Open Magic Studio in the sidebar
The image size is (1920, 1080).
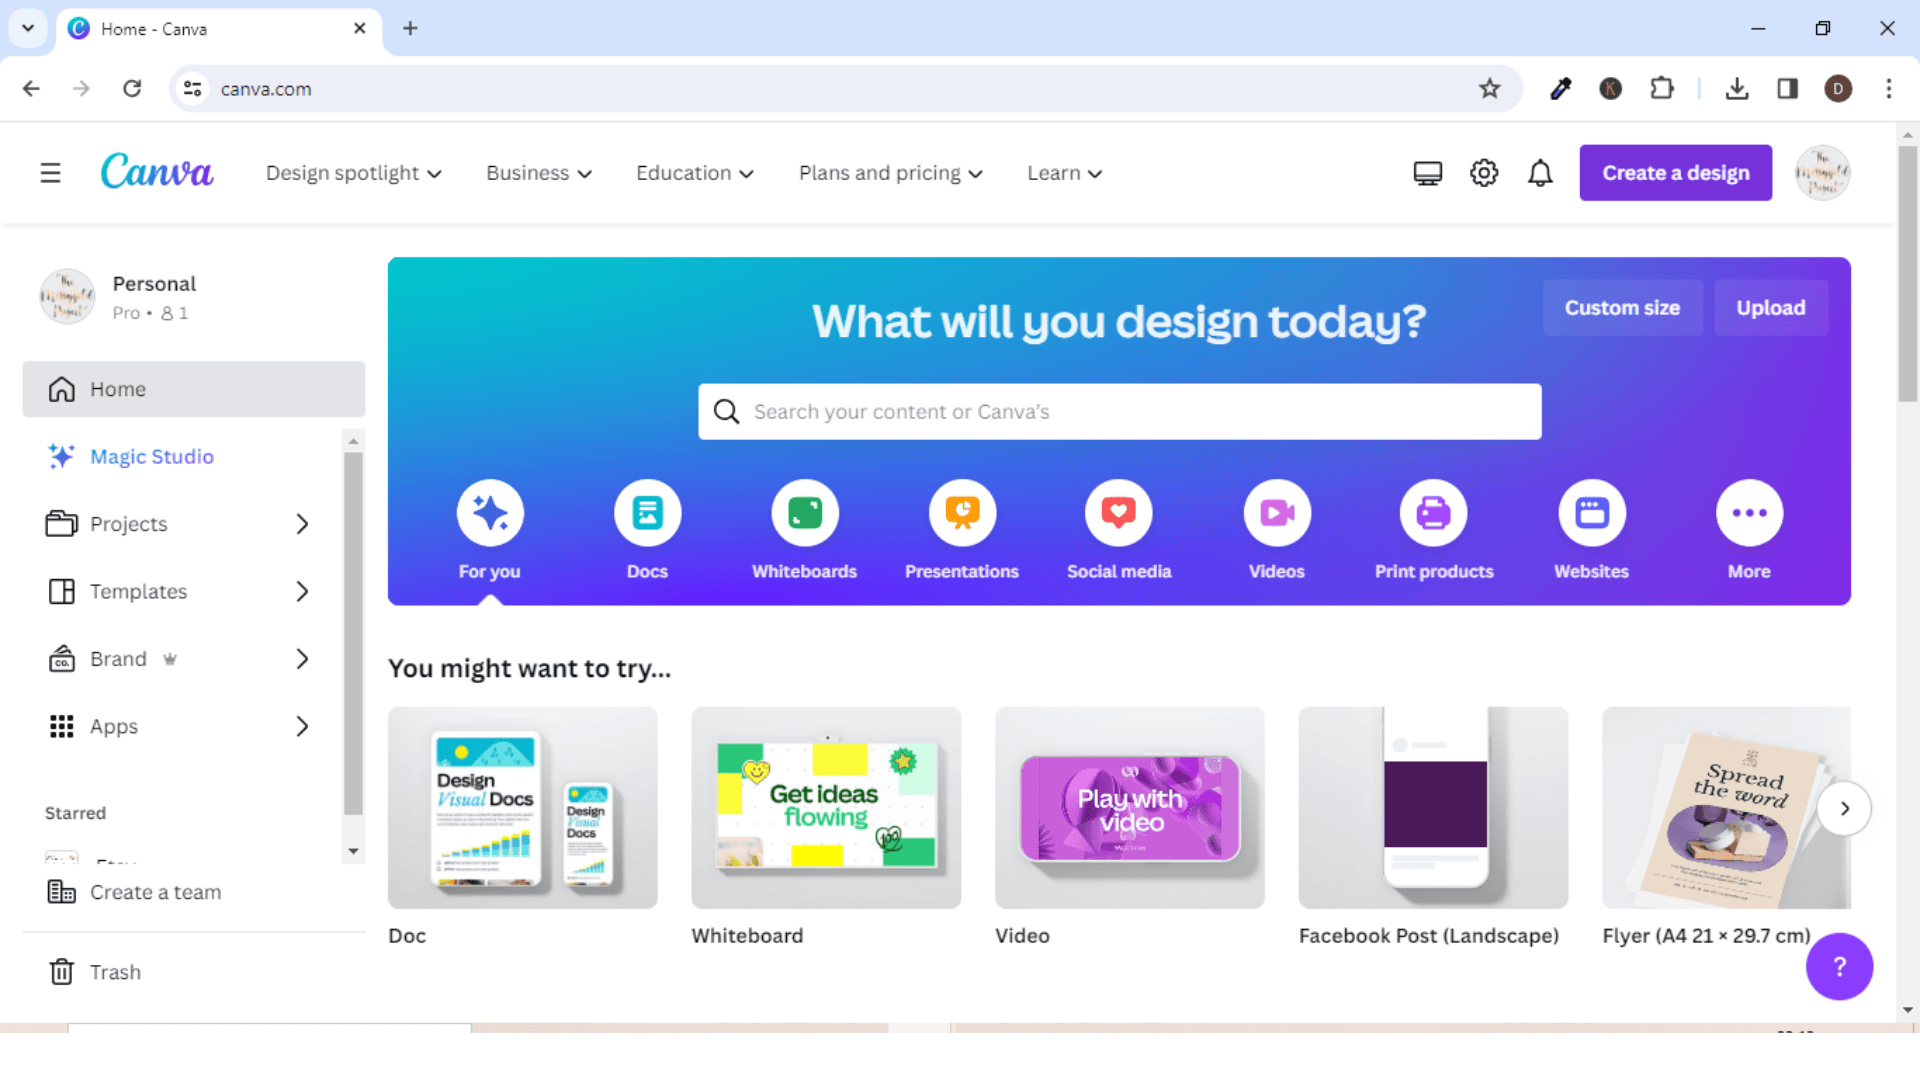point(152,457)
